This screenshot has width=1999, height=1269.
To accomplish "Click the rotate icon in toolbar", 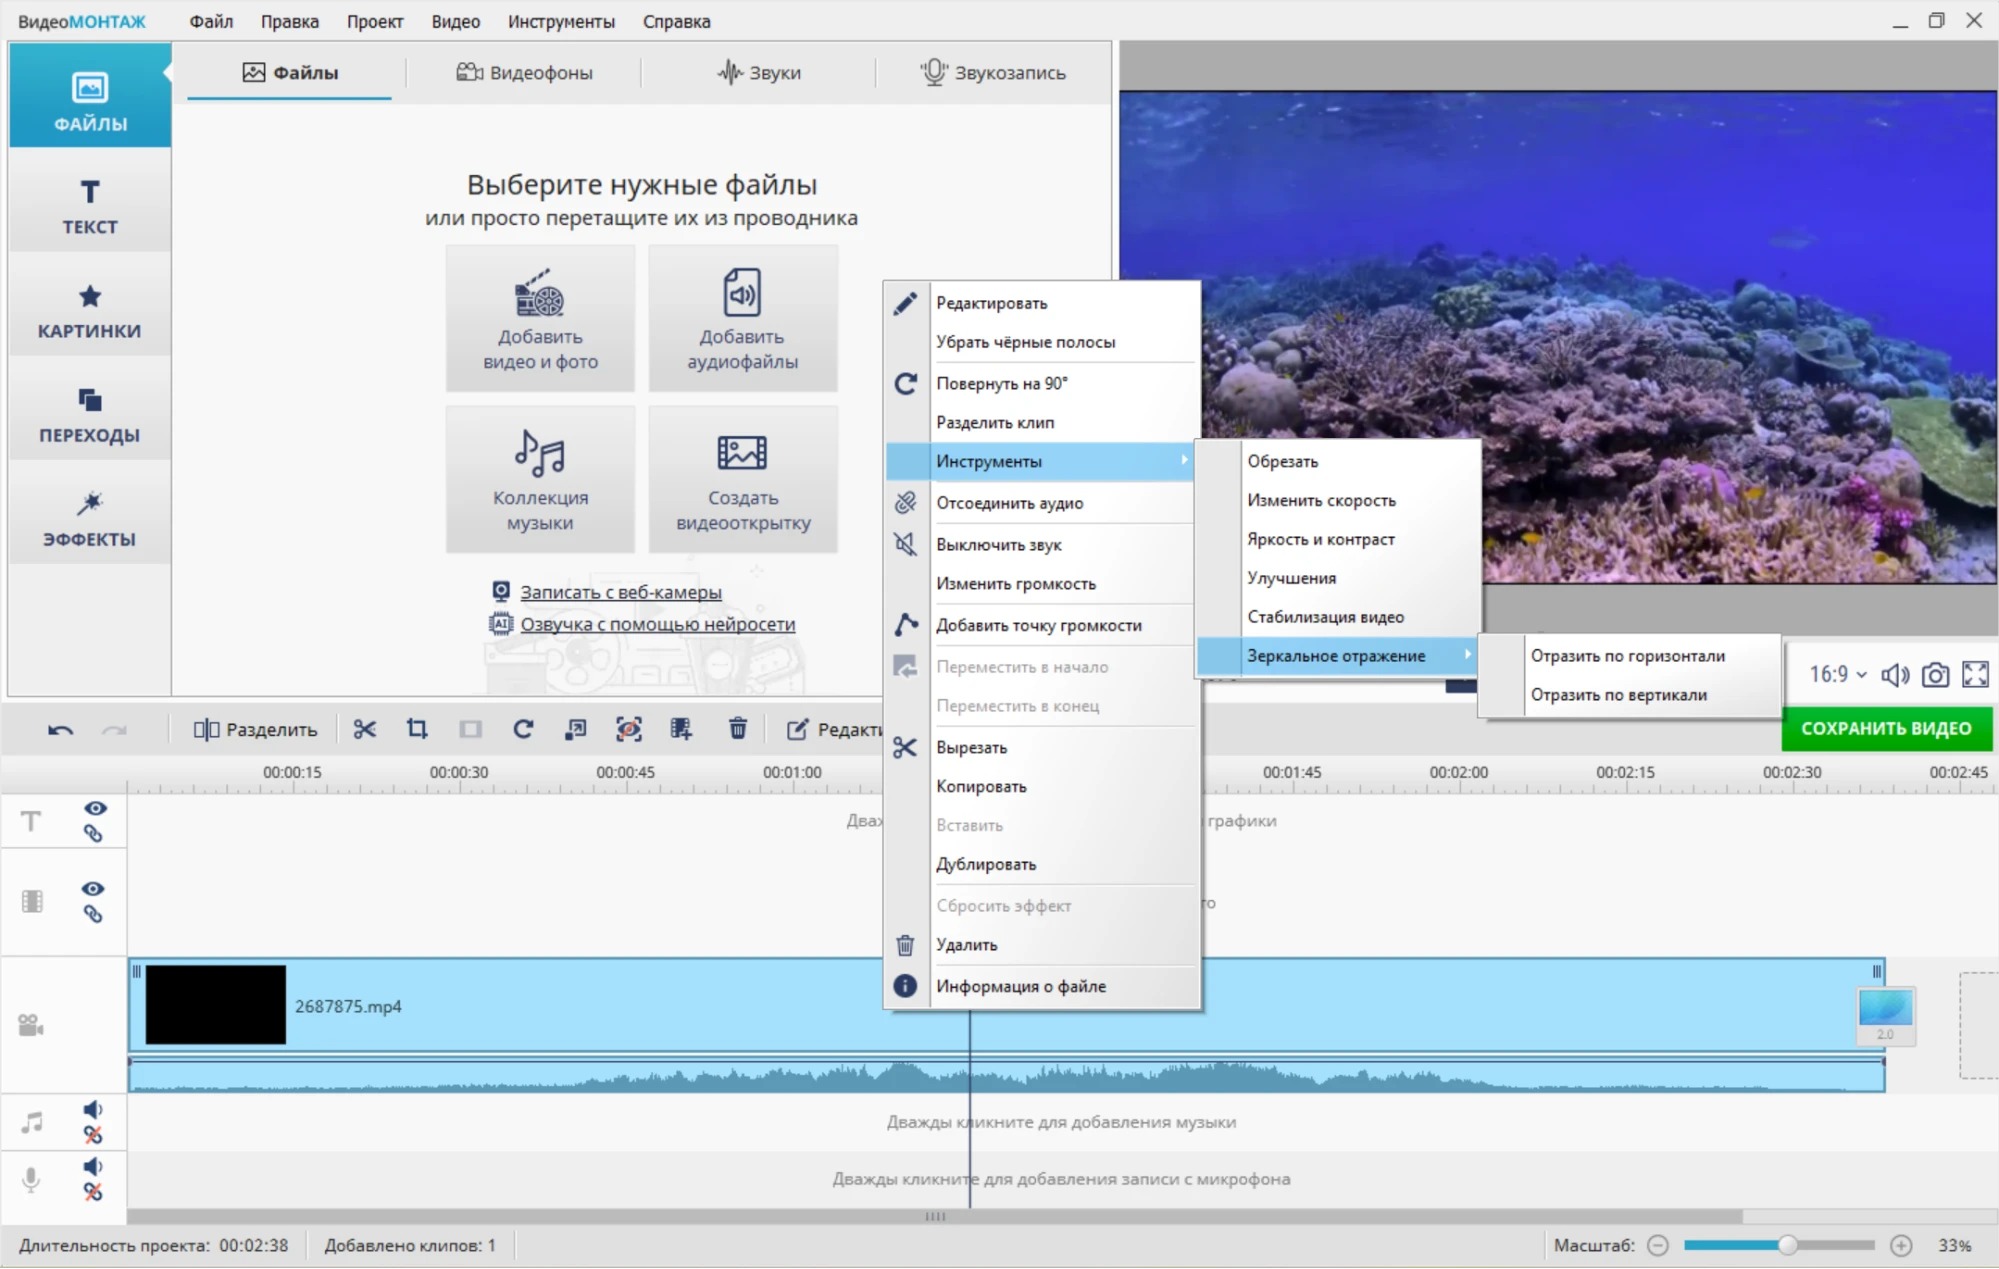I will click(523, 729).
